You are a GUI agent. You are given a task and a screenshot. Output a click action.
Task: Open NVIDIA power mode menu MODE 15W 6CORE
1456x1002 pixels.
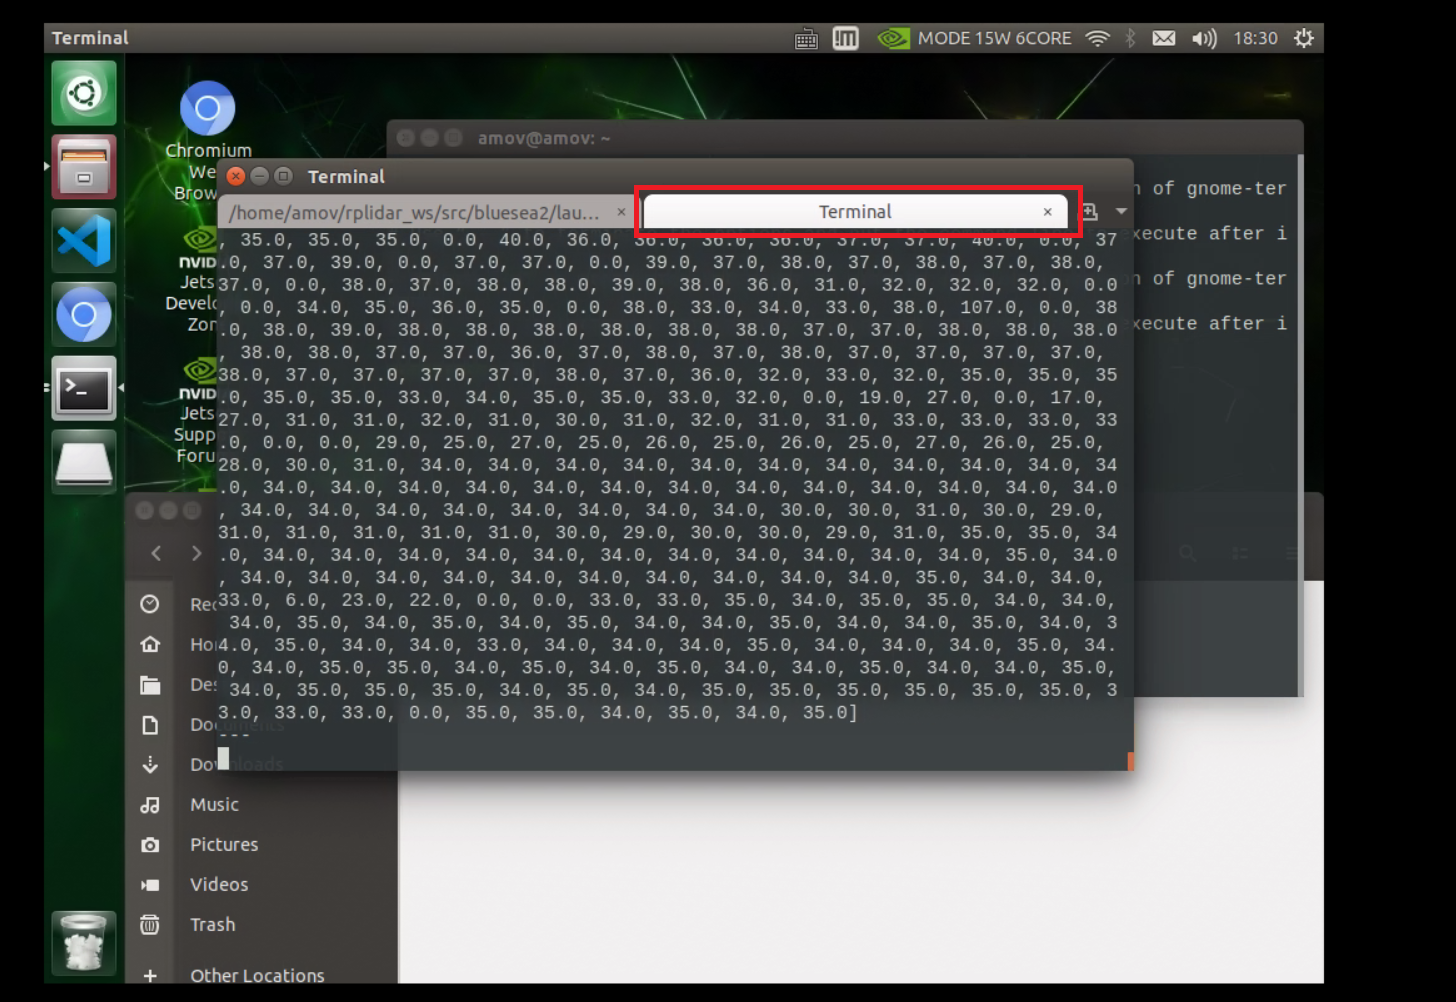(974, 38)
